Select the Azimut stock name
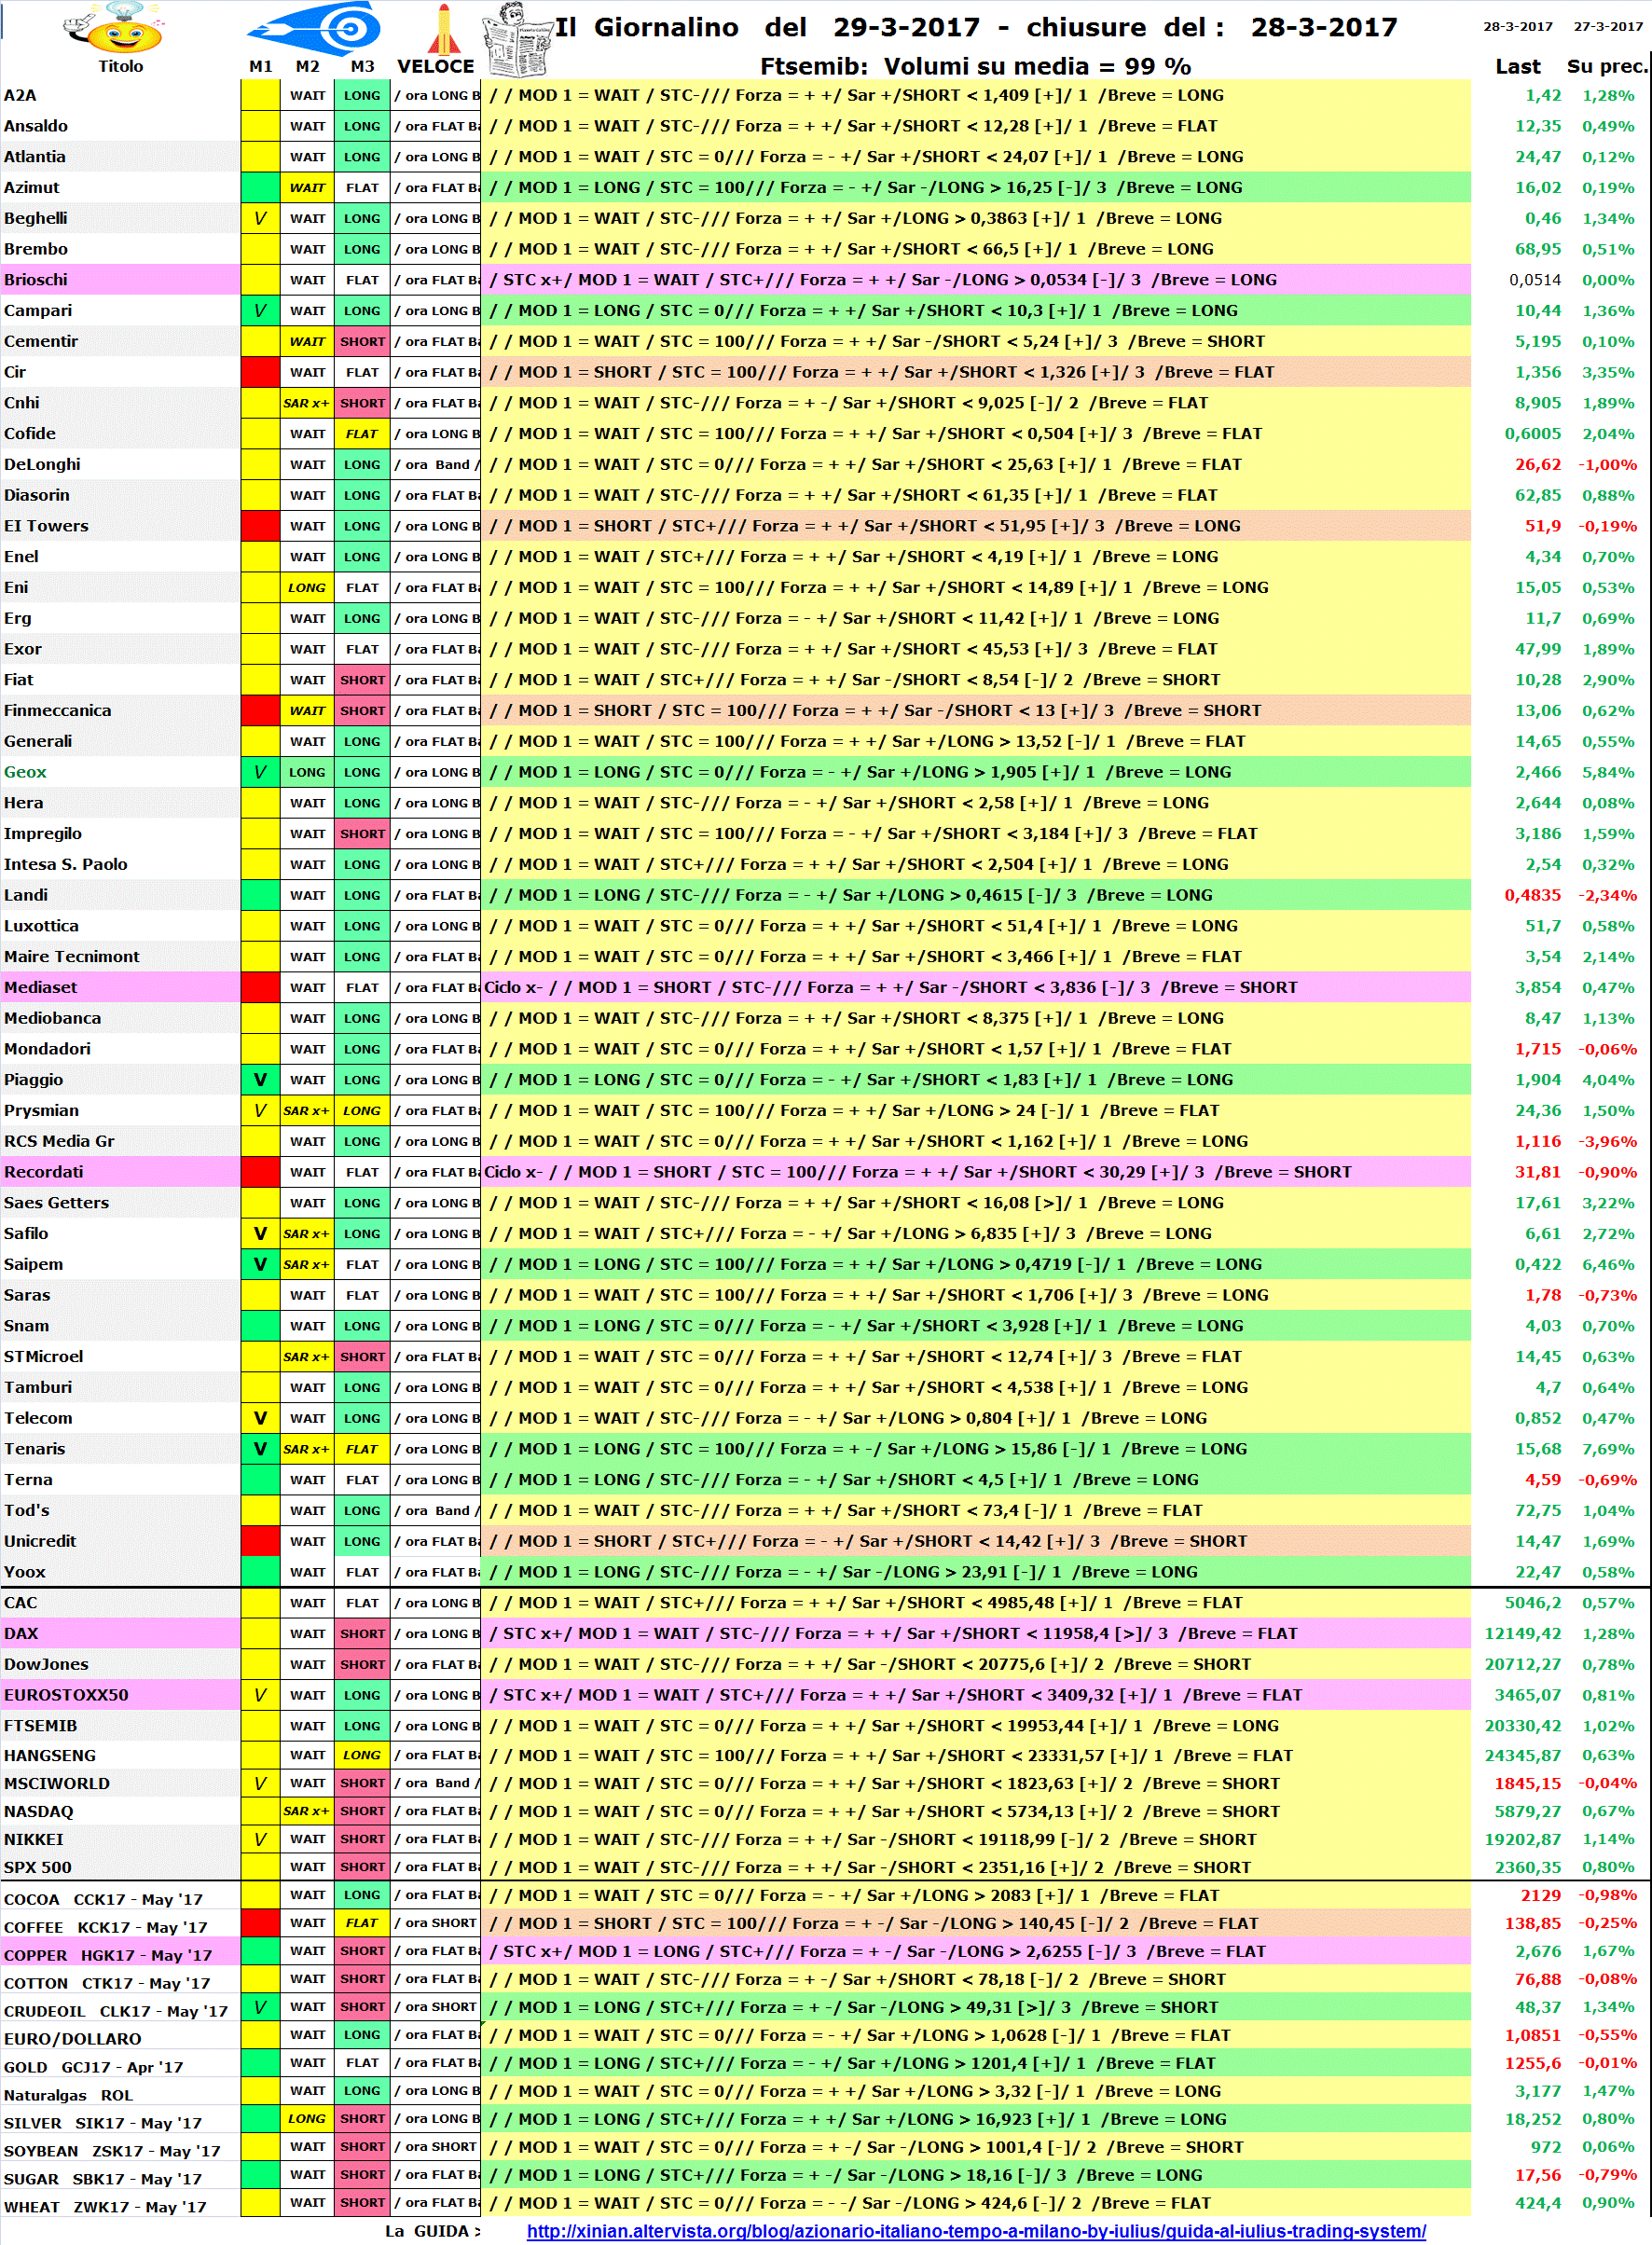Viewport: 1652px width, 2245px height. coord(31,187)
